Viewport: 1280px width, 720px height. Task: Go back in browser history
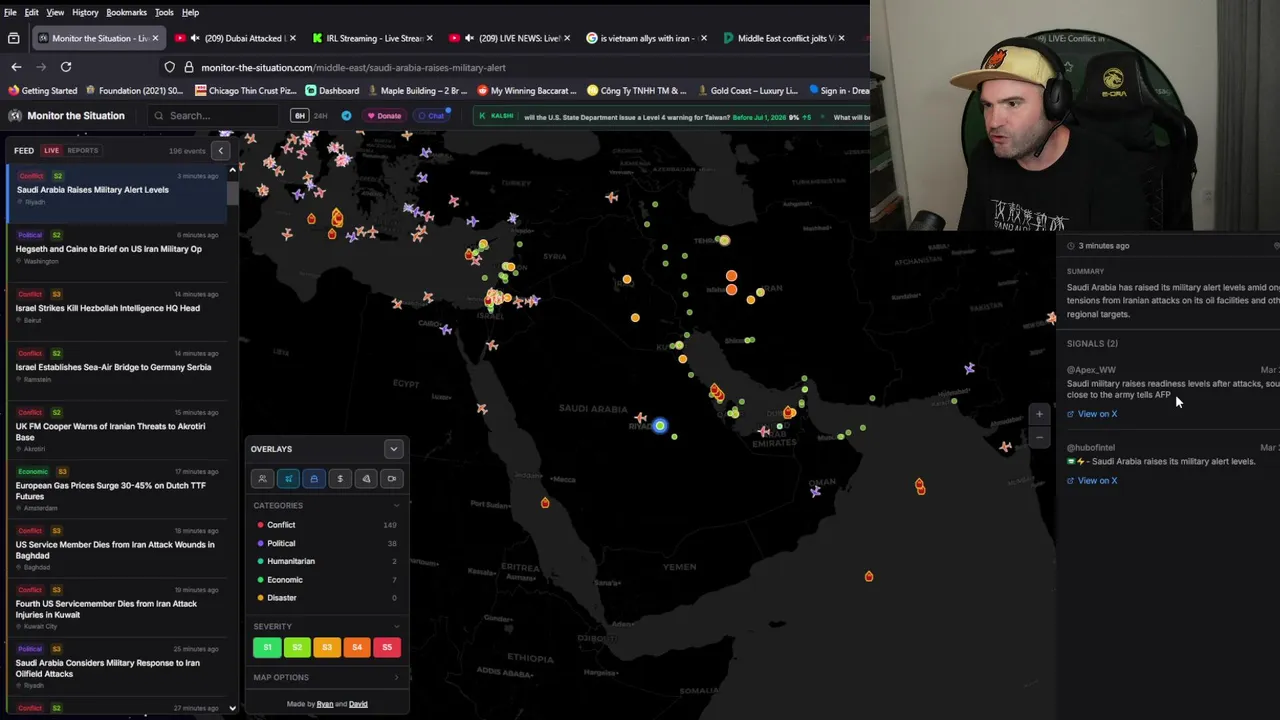pyautogui.click(x=16, y=67)
